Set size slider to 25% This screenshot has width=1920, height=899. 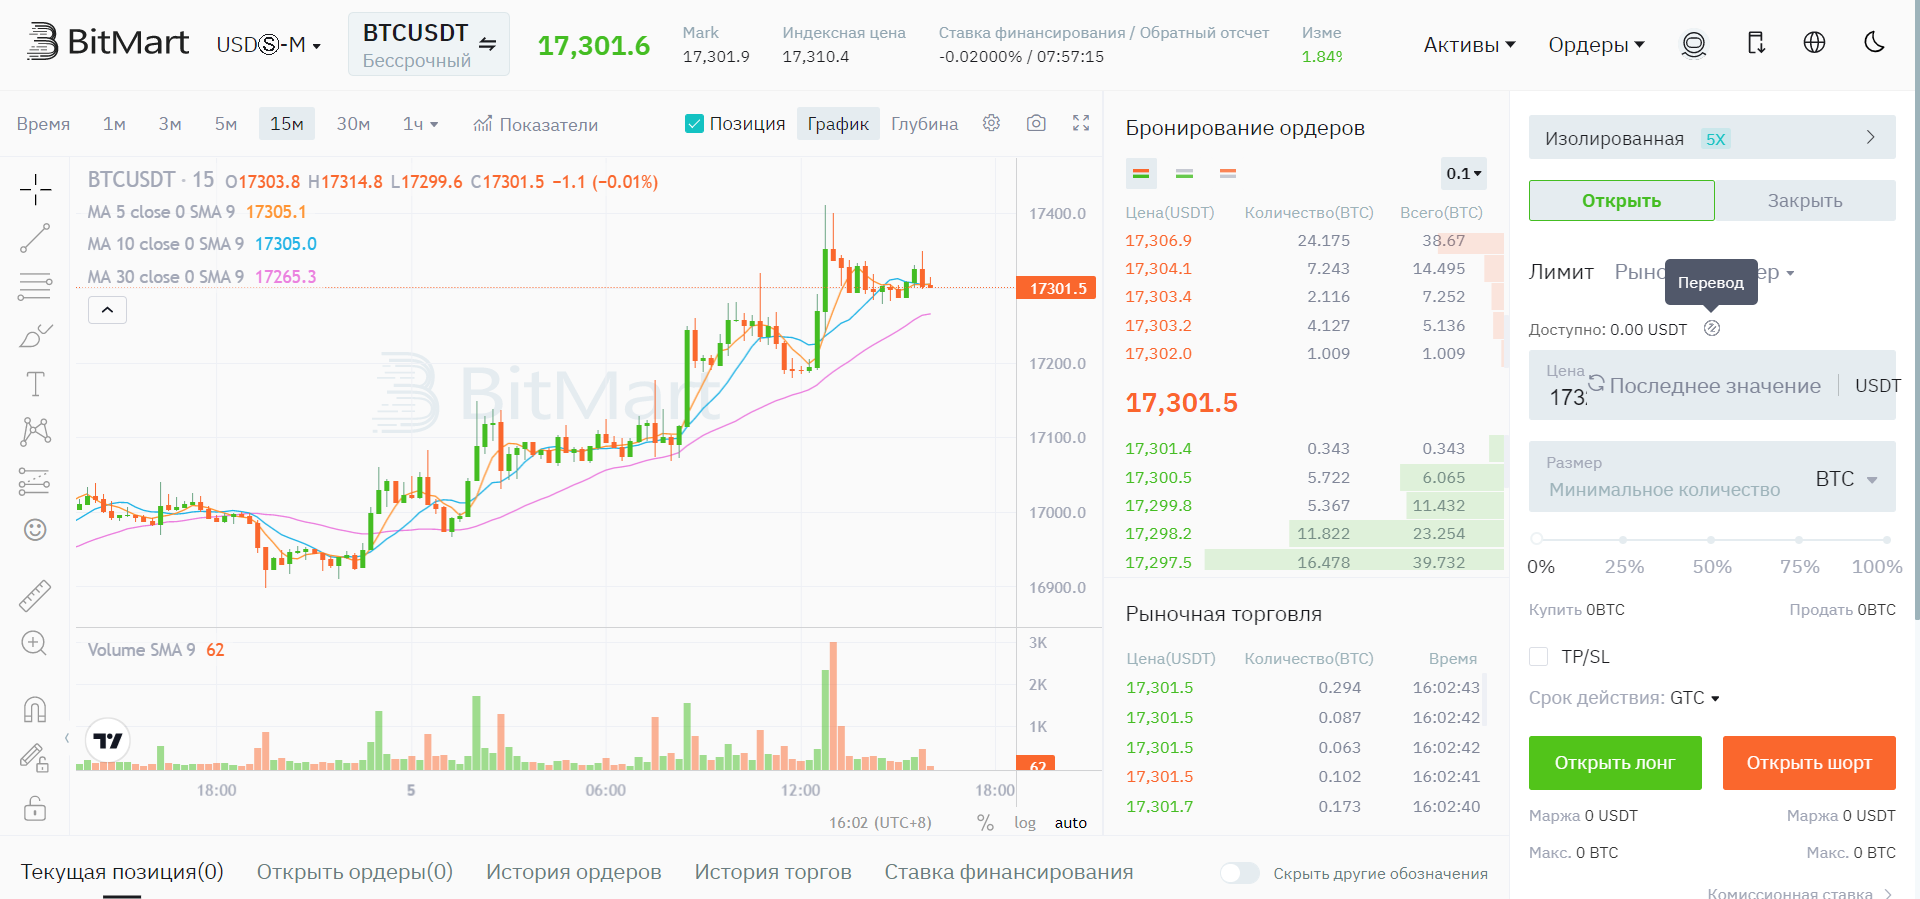[x=1623, y=540]
